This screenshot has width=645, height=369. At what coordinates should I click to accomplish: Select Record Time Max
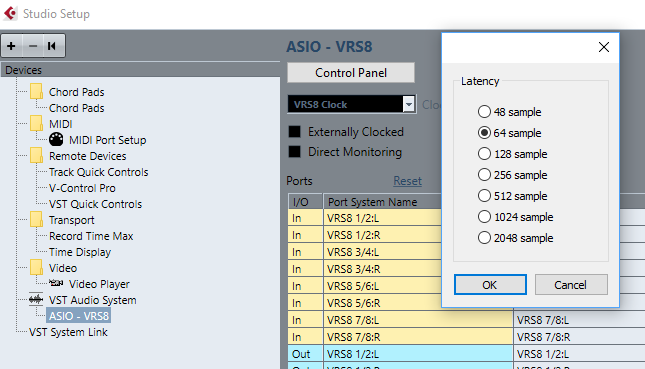point(91,236)
